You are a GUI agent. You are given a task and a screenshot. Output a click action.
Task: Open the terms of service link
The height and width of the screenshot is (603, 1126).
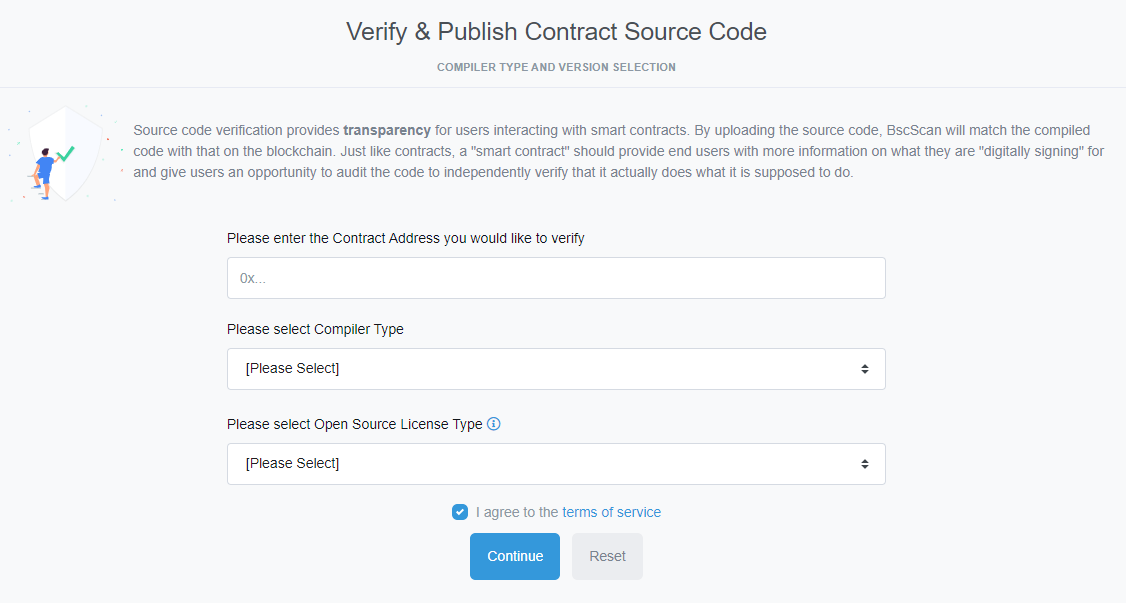click(x=611, y=512)
